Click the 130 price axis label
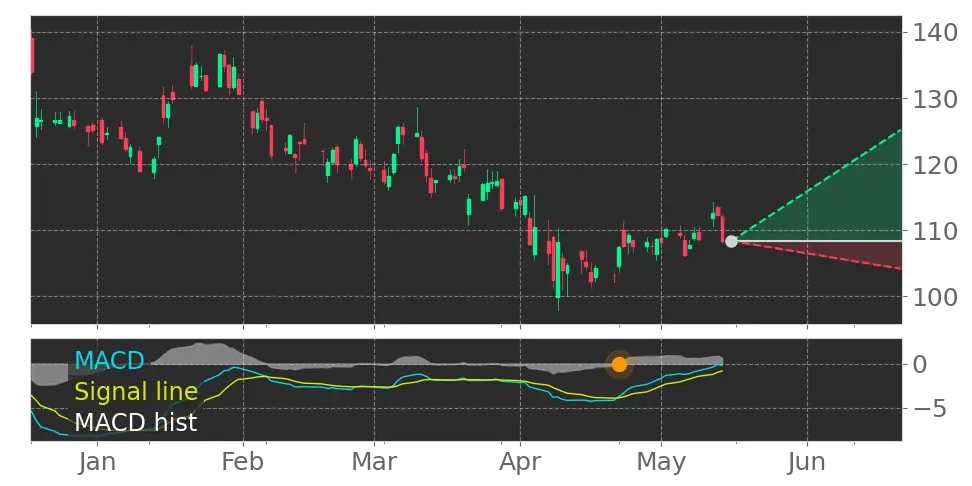This screenshot has height=486, width=972. point(935,98)
